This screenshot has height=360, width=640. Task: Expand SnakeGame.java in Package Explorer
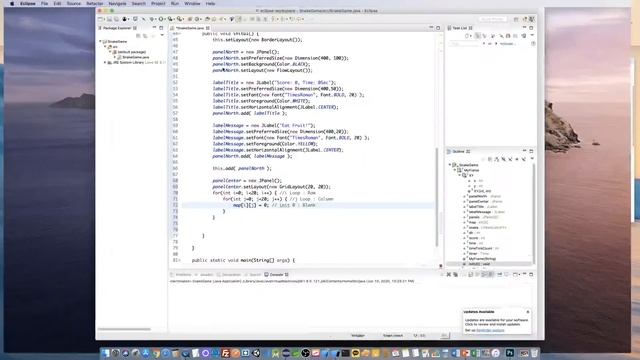click(x=115, y=58)
